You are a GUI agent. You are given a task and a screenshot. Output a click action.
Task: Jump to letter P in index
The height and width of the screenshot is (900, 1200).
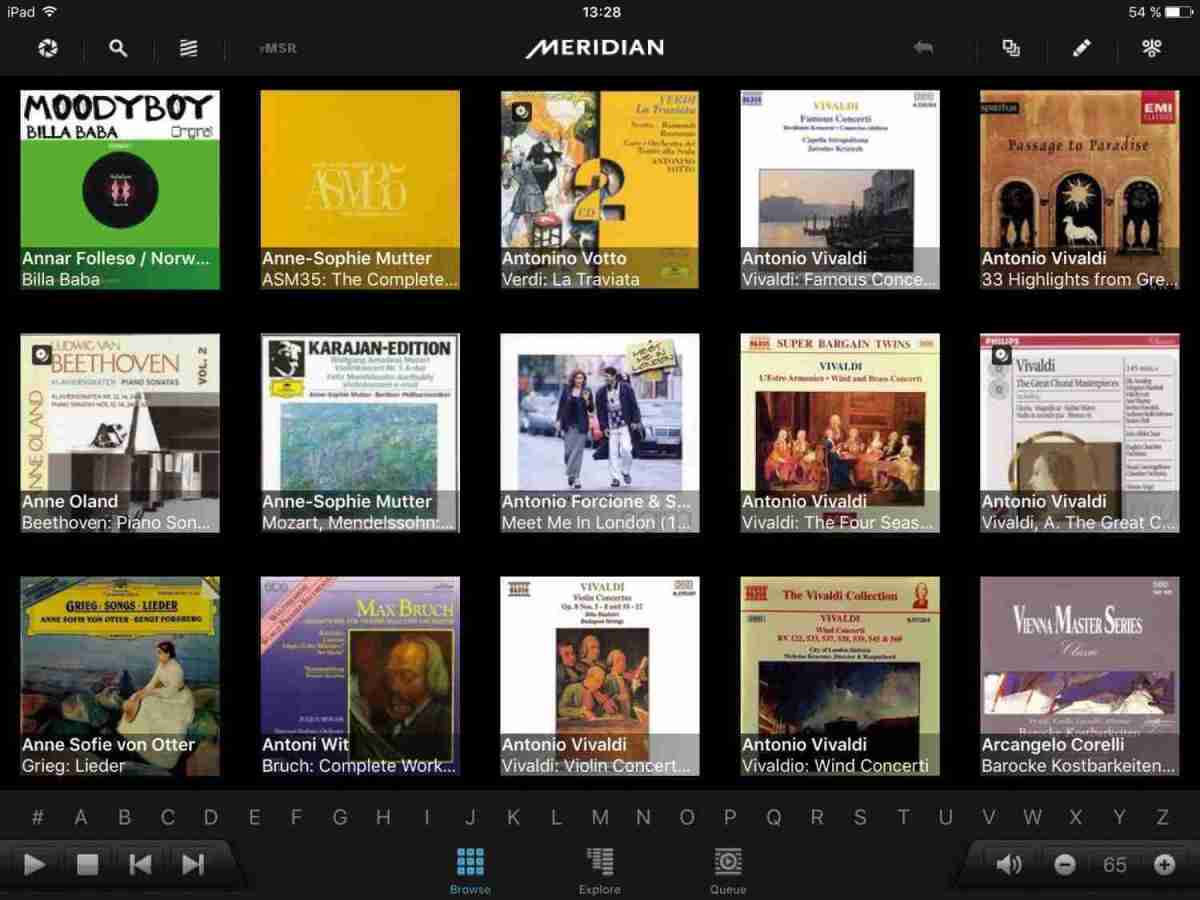[x=730, y=817]
